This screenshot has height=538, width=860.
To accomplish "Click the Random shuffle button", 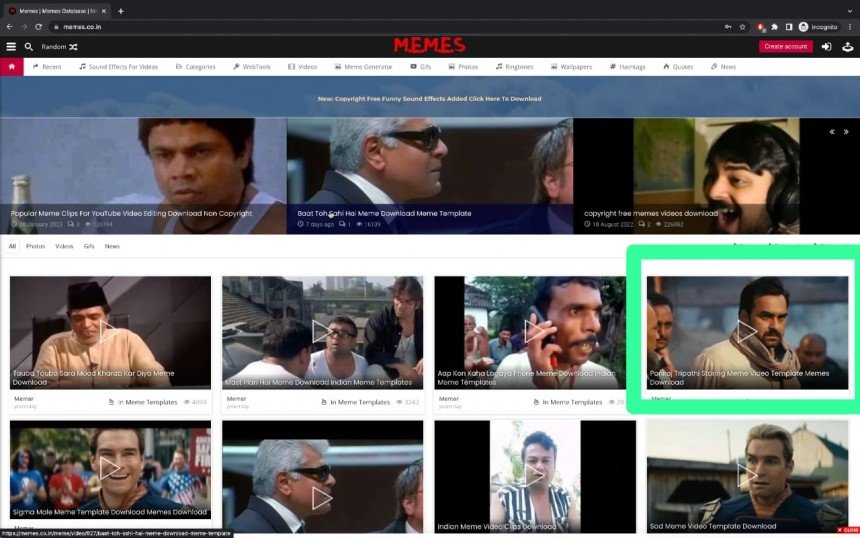I will click(59, 47).
